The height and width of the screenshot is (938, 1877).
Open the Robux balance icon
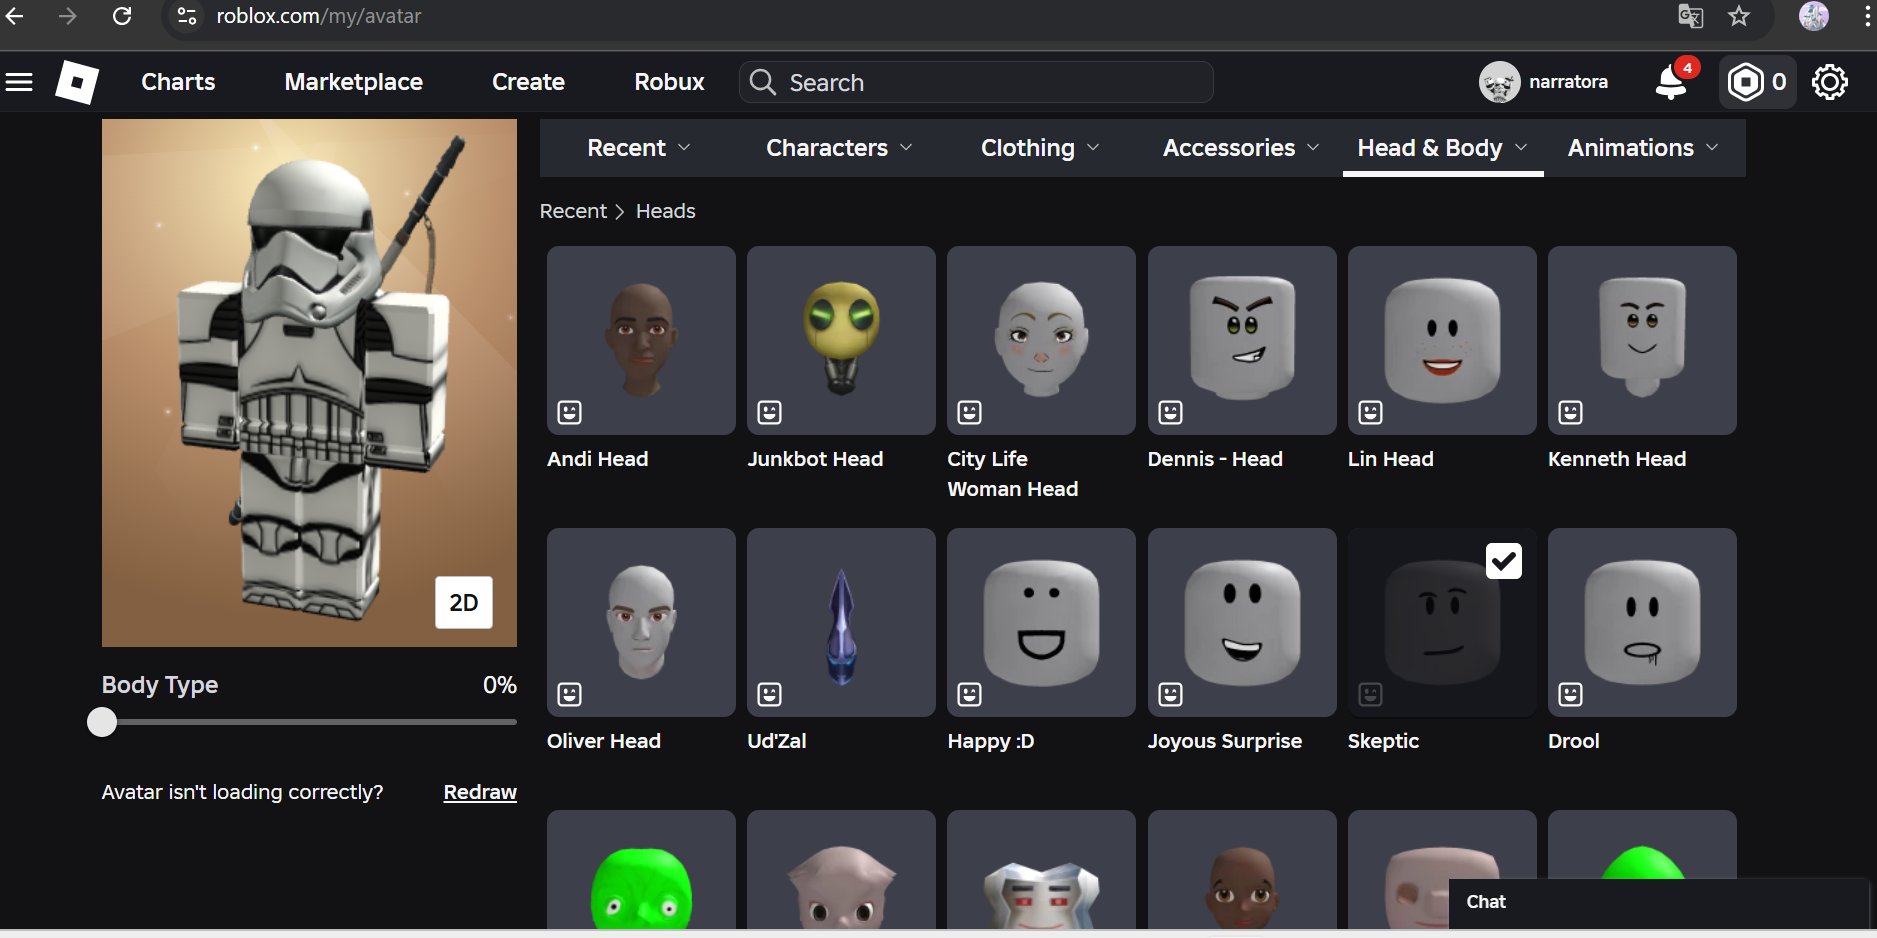pos(1746,82)
